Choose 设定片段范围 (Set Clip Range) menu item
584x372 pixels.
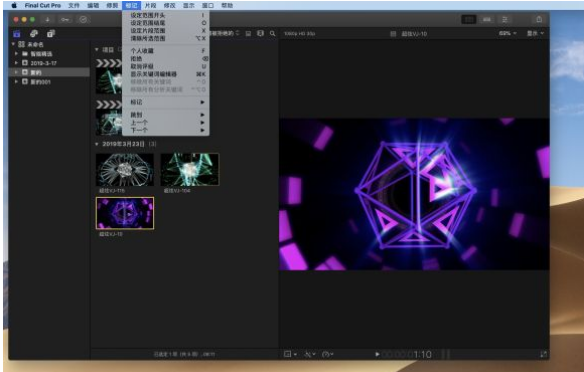point(166,31)
